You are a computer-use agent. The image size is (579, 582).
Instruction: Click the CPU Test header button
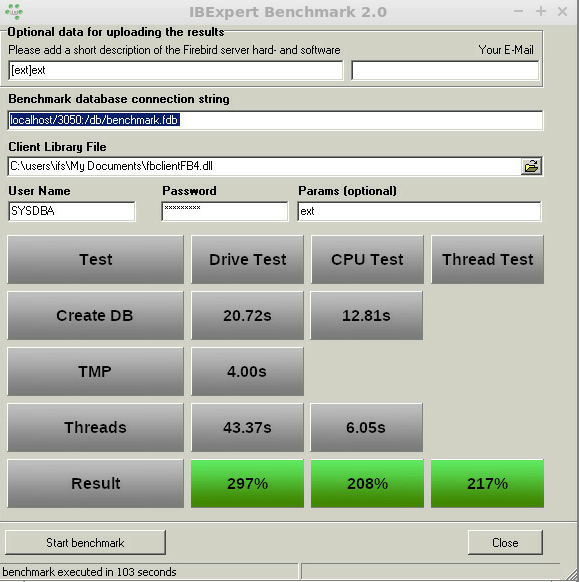(x=367, y=259)
